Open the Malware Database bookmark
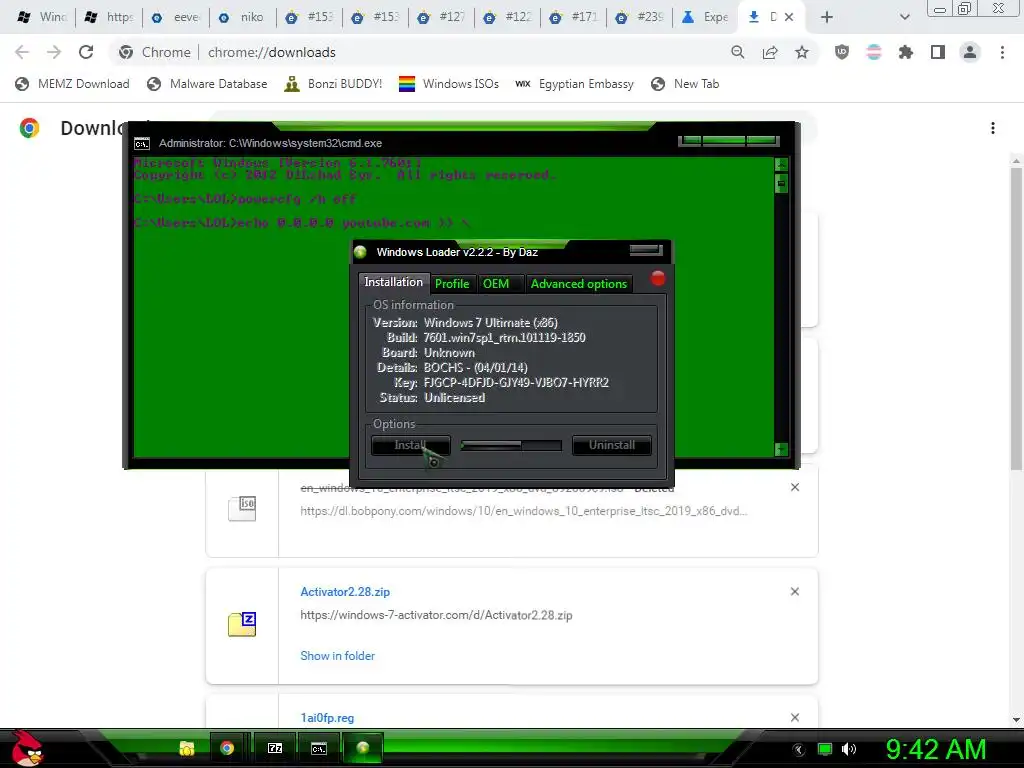The width and height of the screenshot is (1024, 768). 208,84
